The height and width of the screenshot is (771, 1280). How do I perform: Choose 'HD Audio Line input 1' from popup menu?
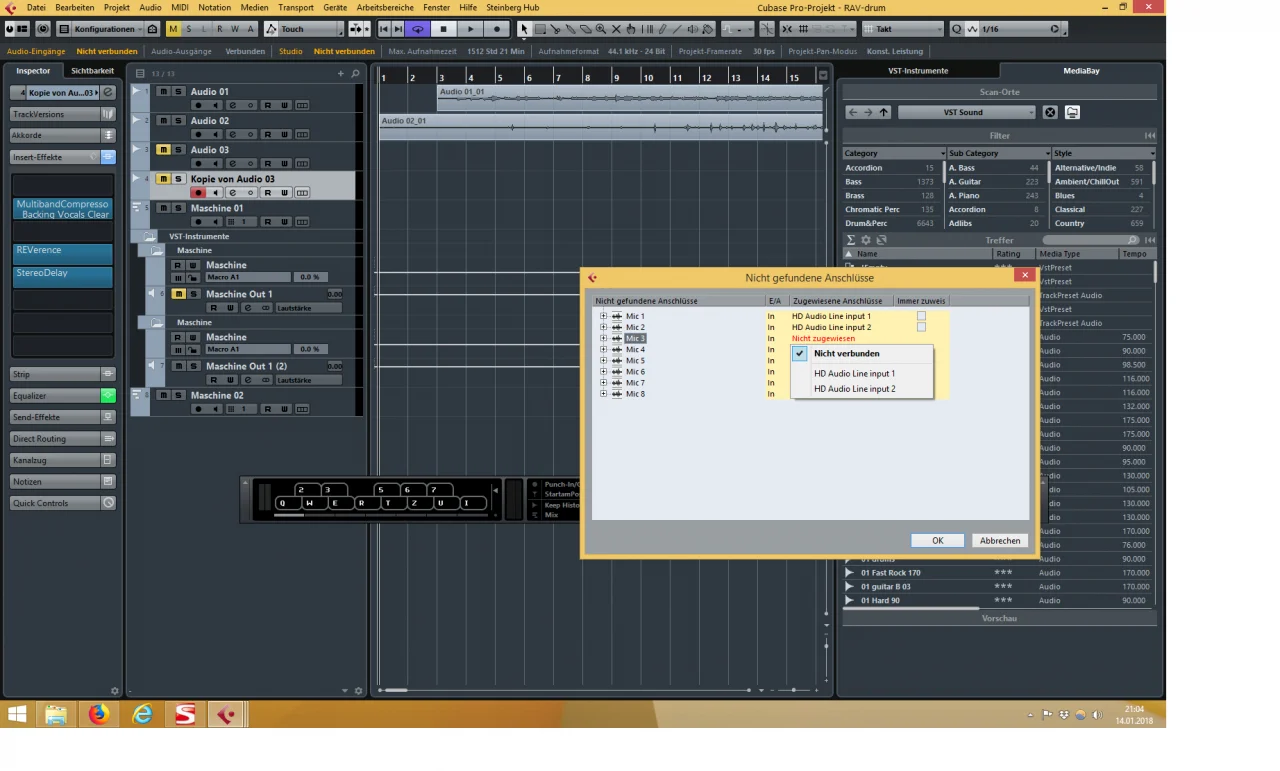click(x=854, y=374)
